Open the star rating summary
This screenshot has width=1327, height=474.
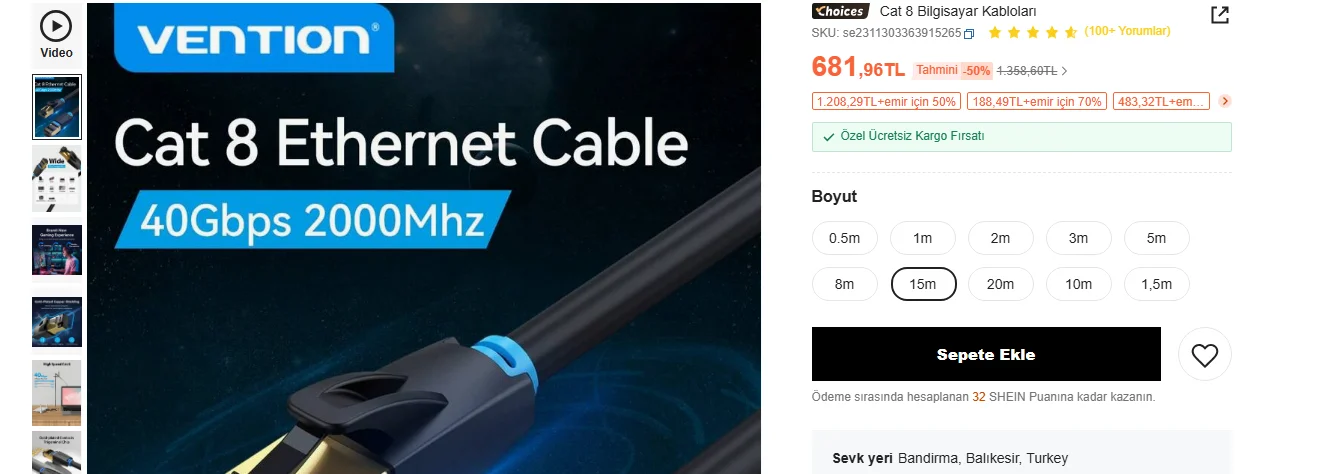coord(1033,32)
